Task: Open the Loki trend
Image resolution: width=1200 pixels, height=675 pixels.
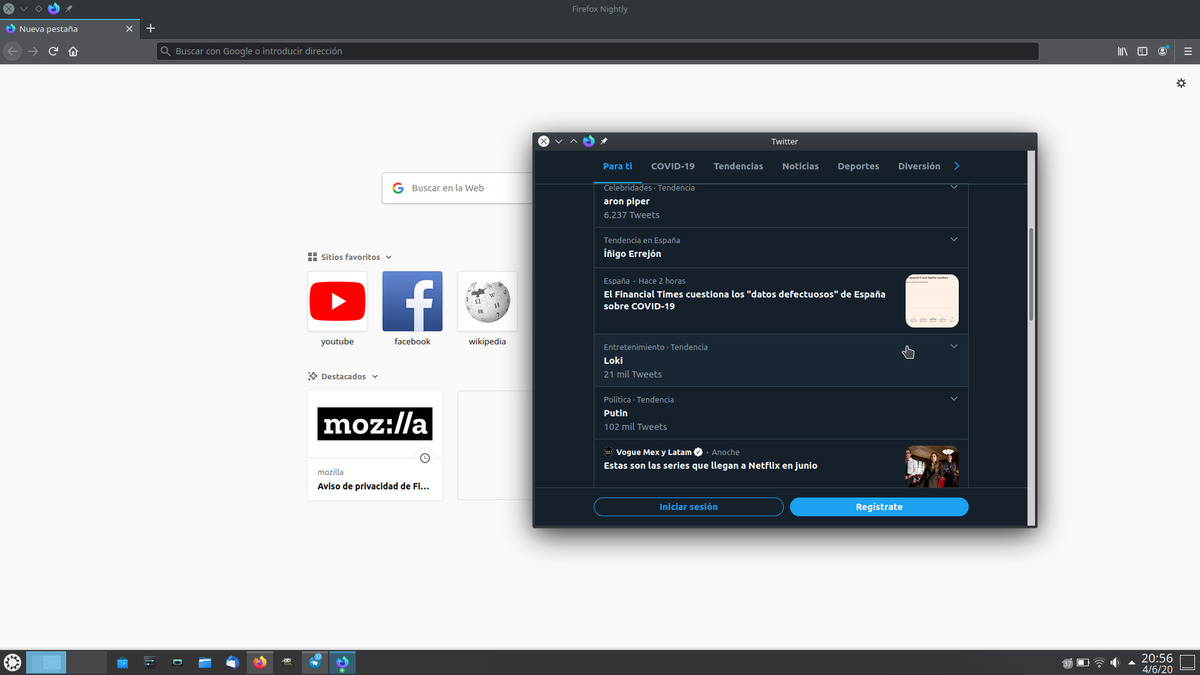Action: click(x=781, y=361)
